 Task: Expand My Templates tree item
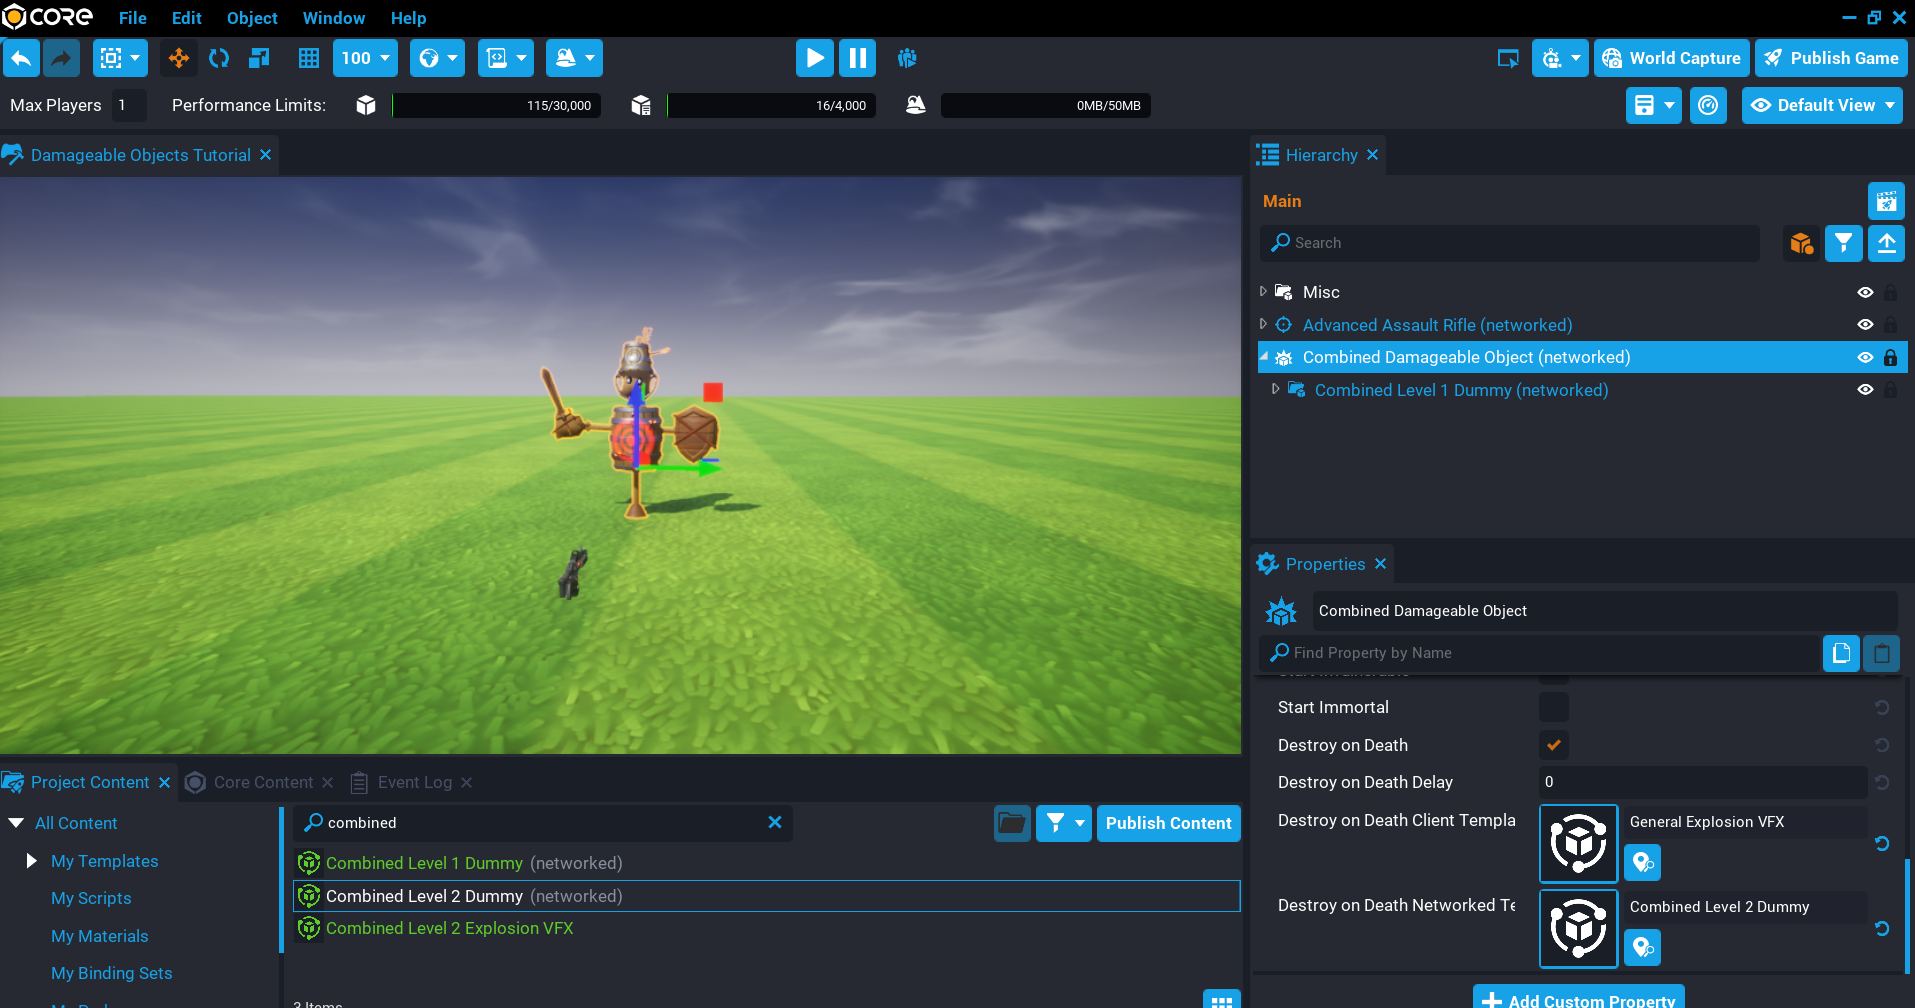point(31,861)
